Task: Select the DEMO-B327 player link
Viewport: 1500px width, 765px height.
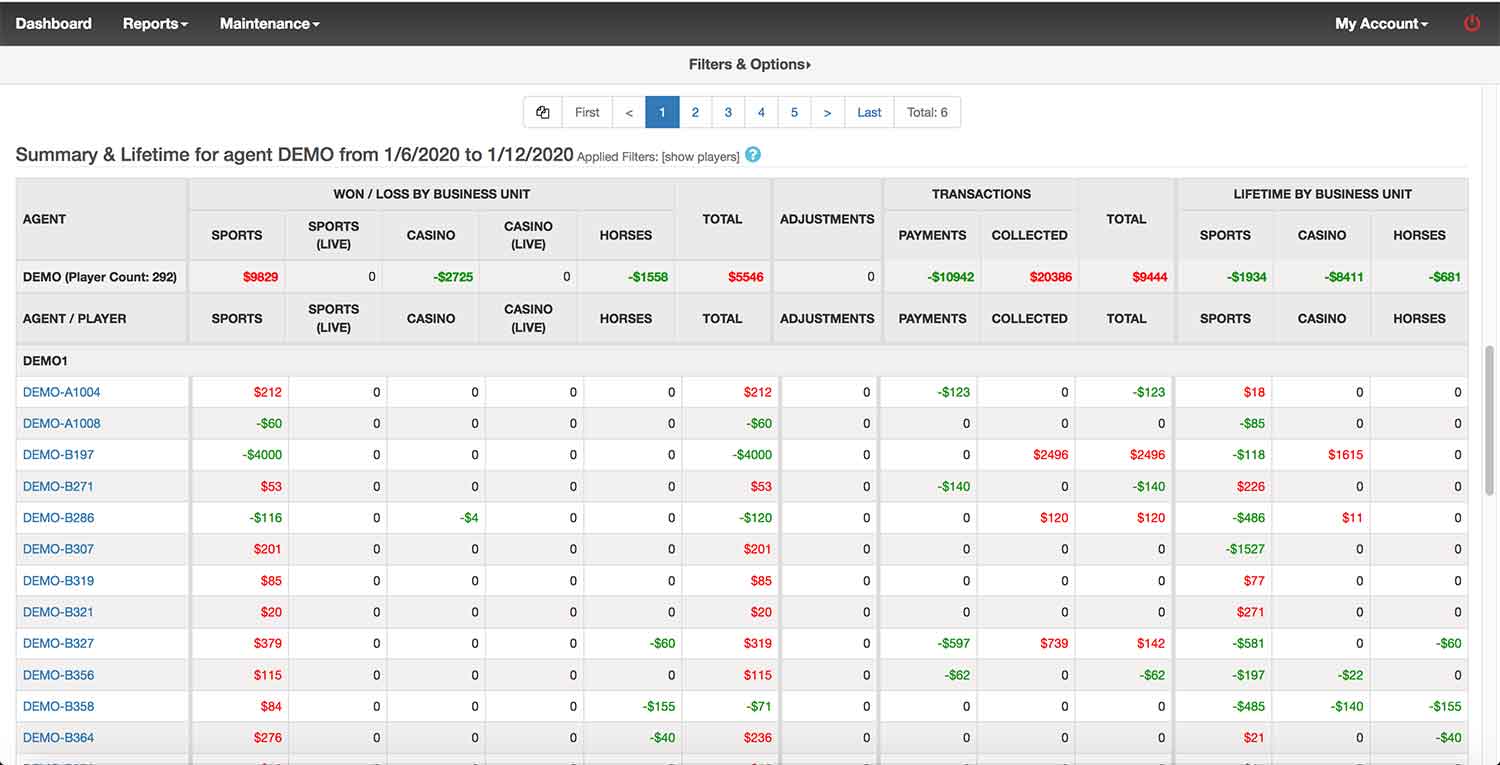Action: pyautogui.click(x=58, y=643)
